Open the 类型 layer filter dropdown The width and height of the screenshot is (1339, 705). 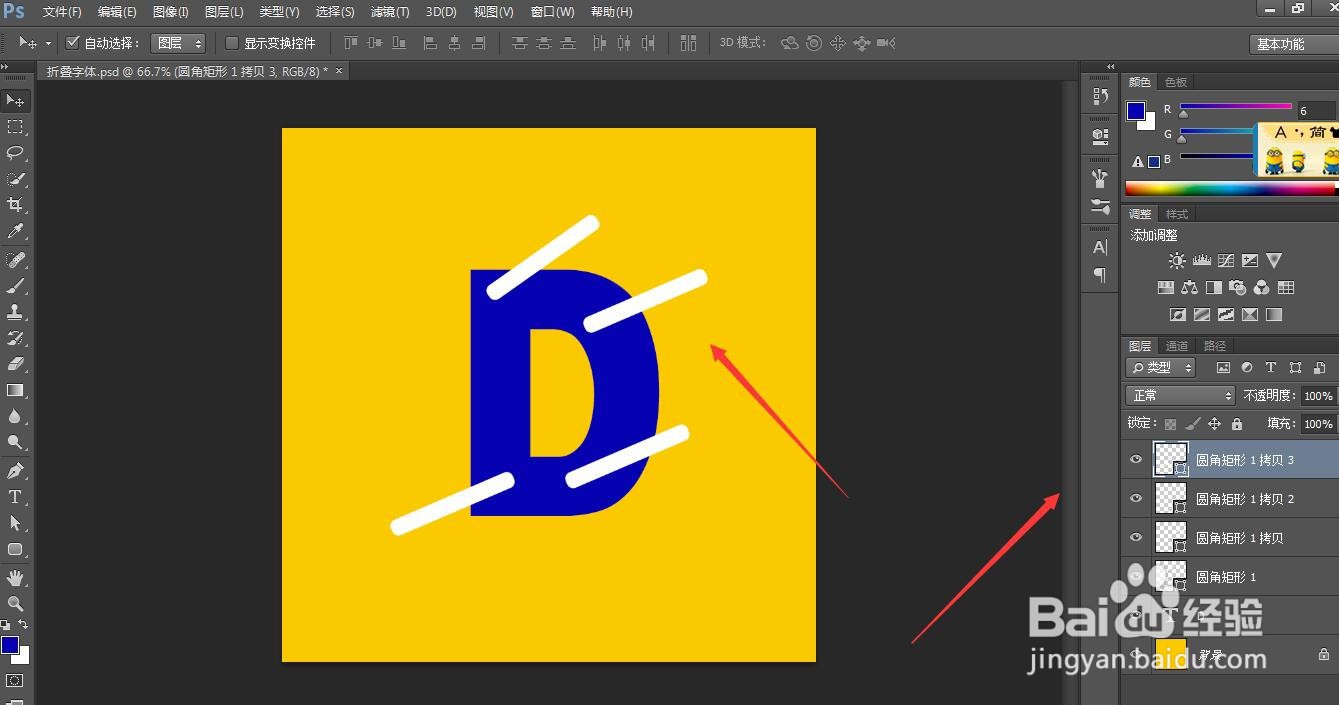pos(1160,368)
